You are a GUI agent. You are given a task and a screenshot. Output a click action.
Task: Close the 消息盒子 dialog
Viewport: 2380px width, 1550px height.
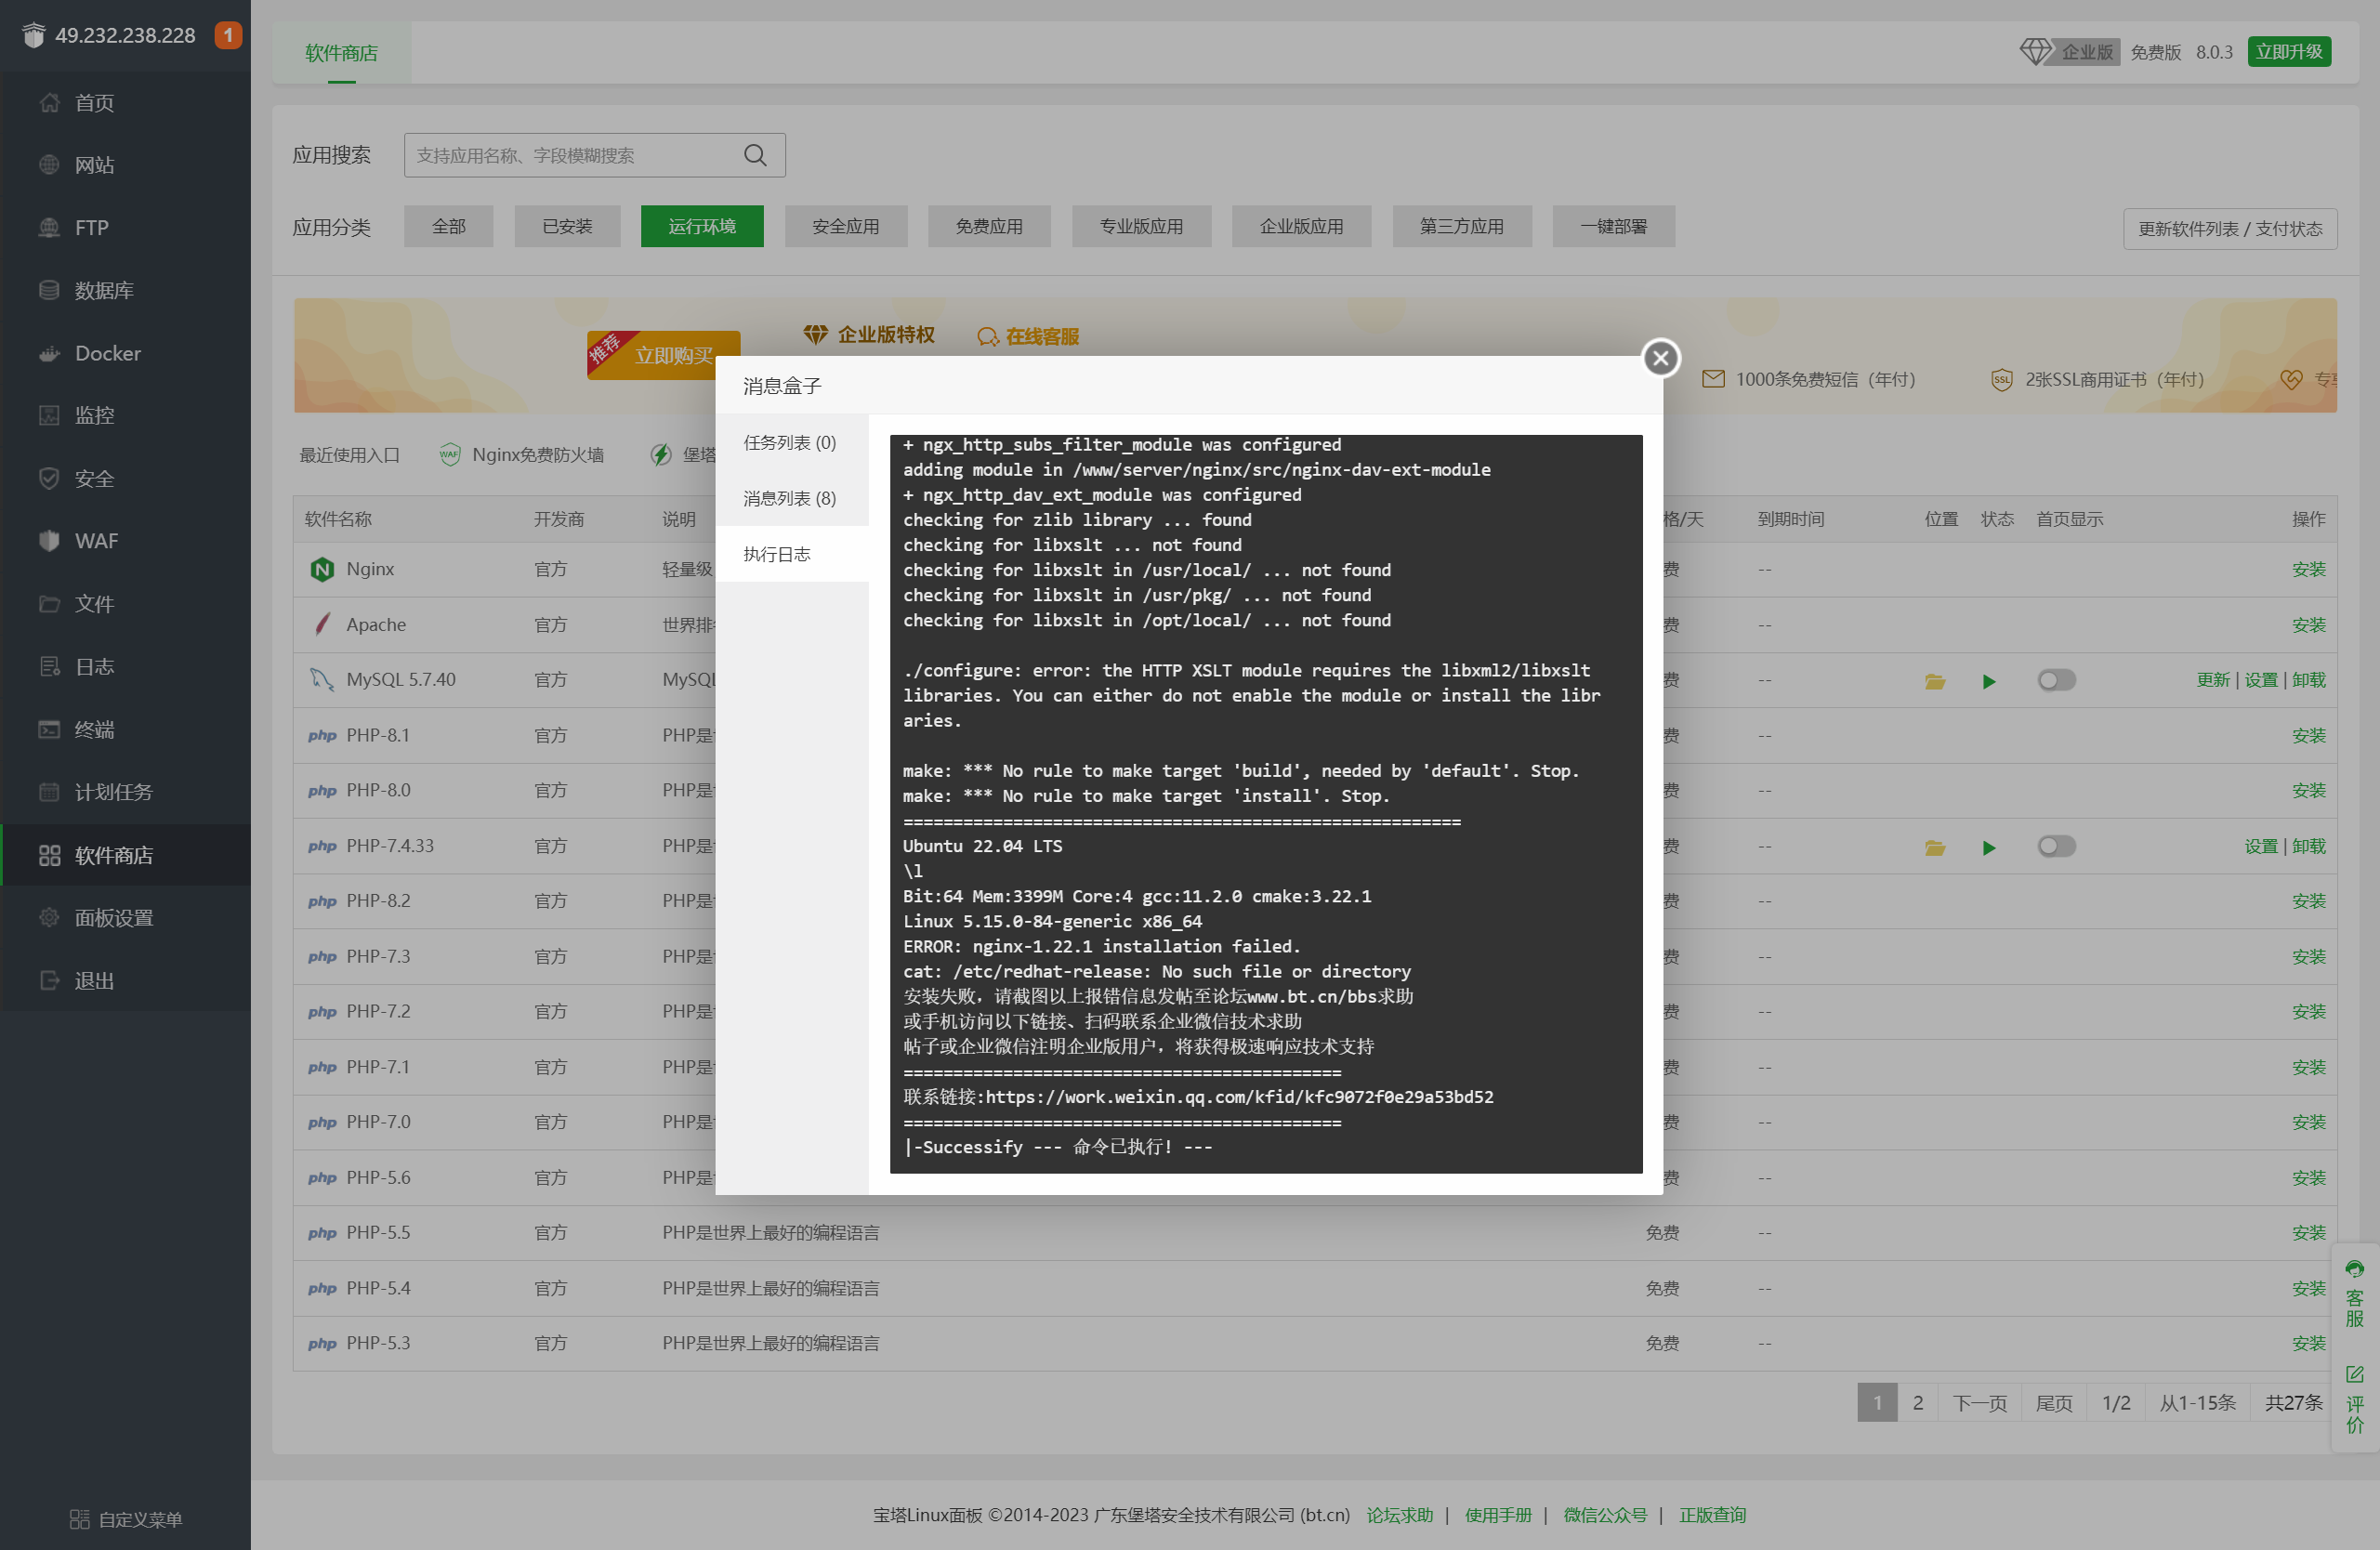1660,358
